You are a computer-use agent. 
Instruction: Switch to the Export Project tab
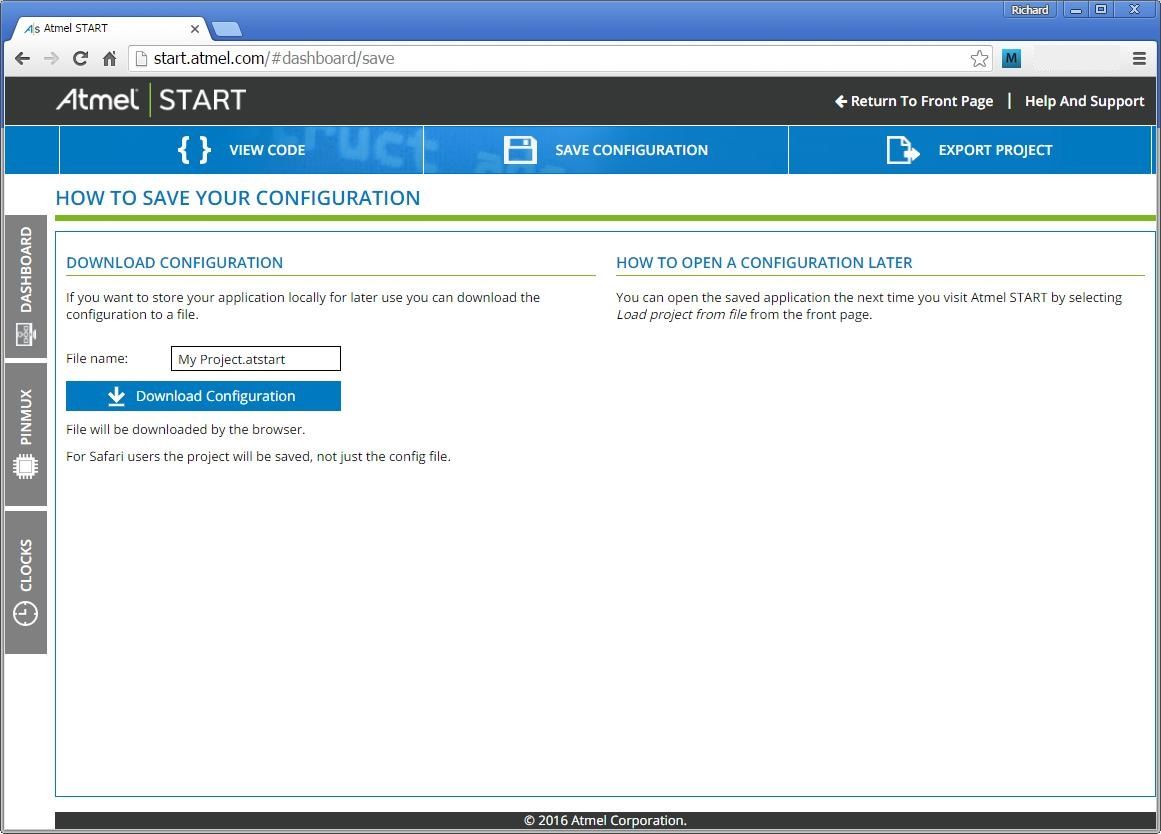click(x=994, y=150)
